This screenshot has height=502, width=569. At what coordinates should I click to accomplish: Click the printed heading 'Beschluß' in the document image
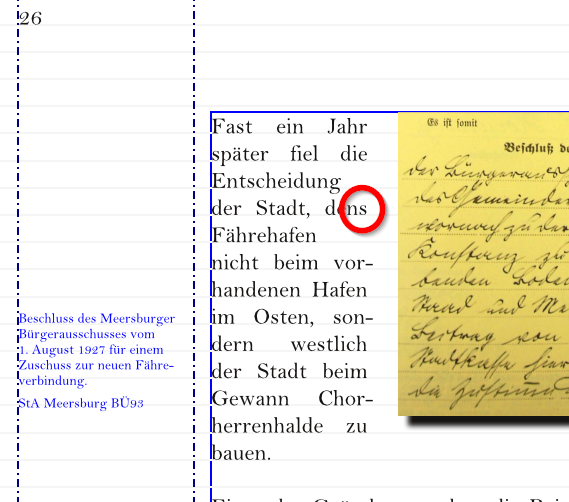(529, 148)
